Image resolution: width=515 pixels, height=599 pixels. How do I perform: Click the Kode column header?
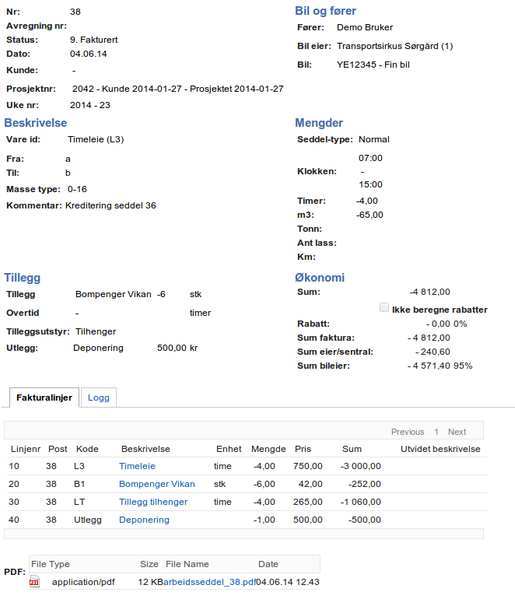tap(87, 449)
